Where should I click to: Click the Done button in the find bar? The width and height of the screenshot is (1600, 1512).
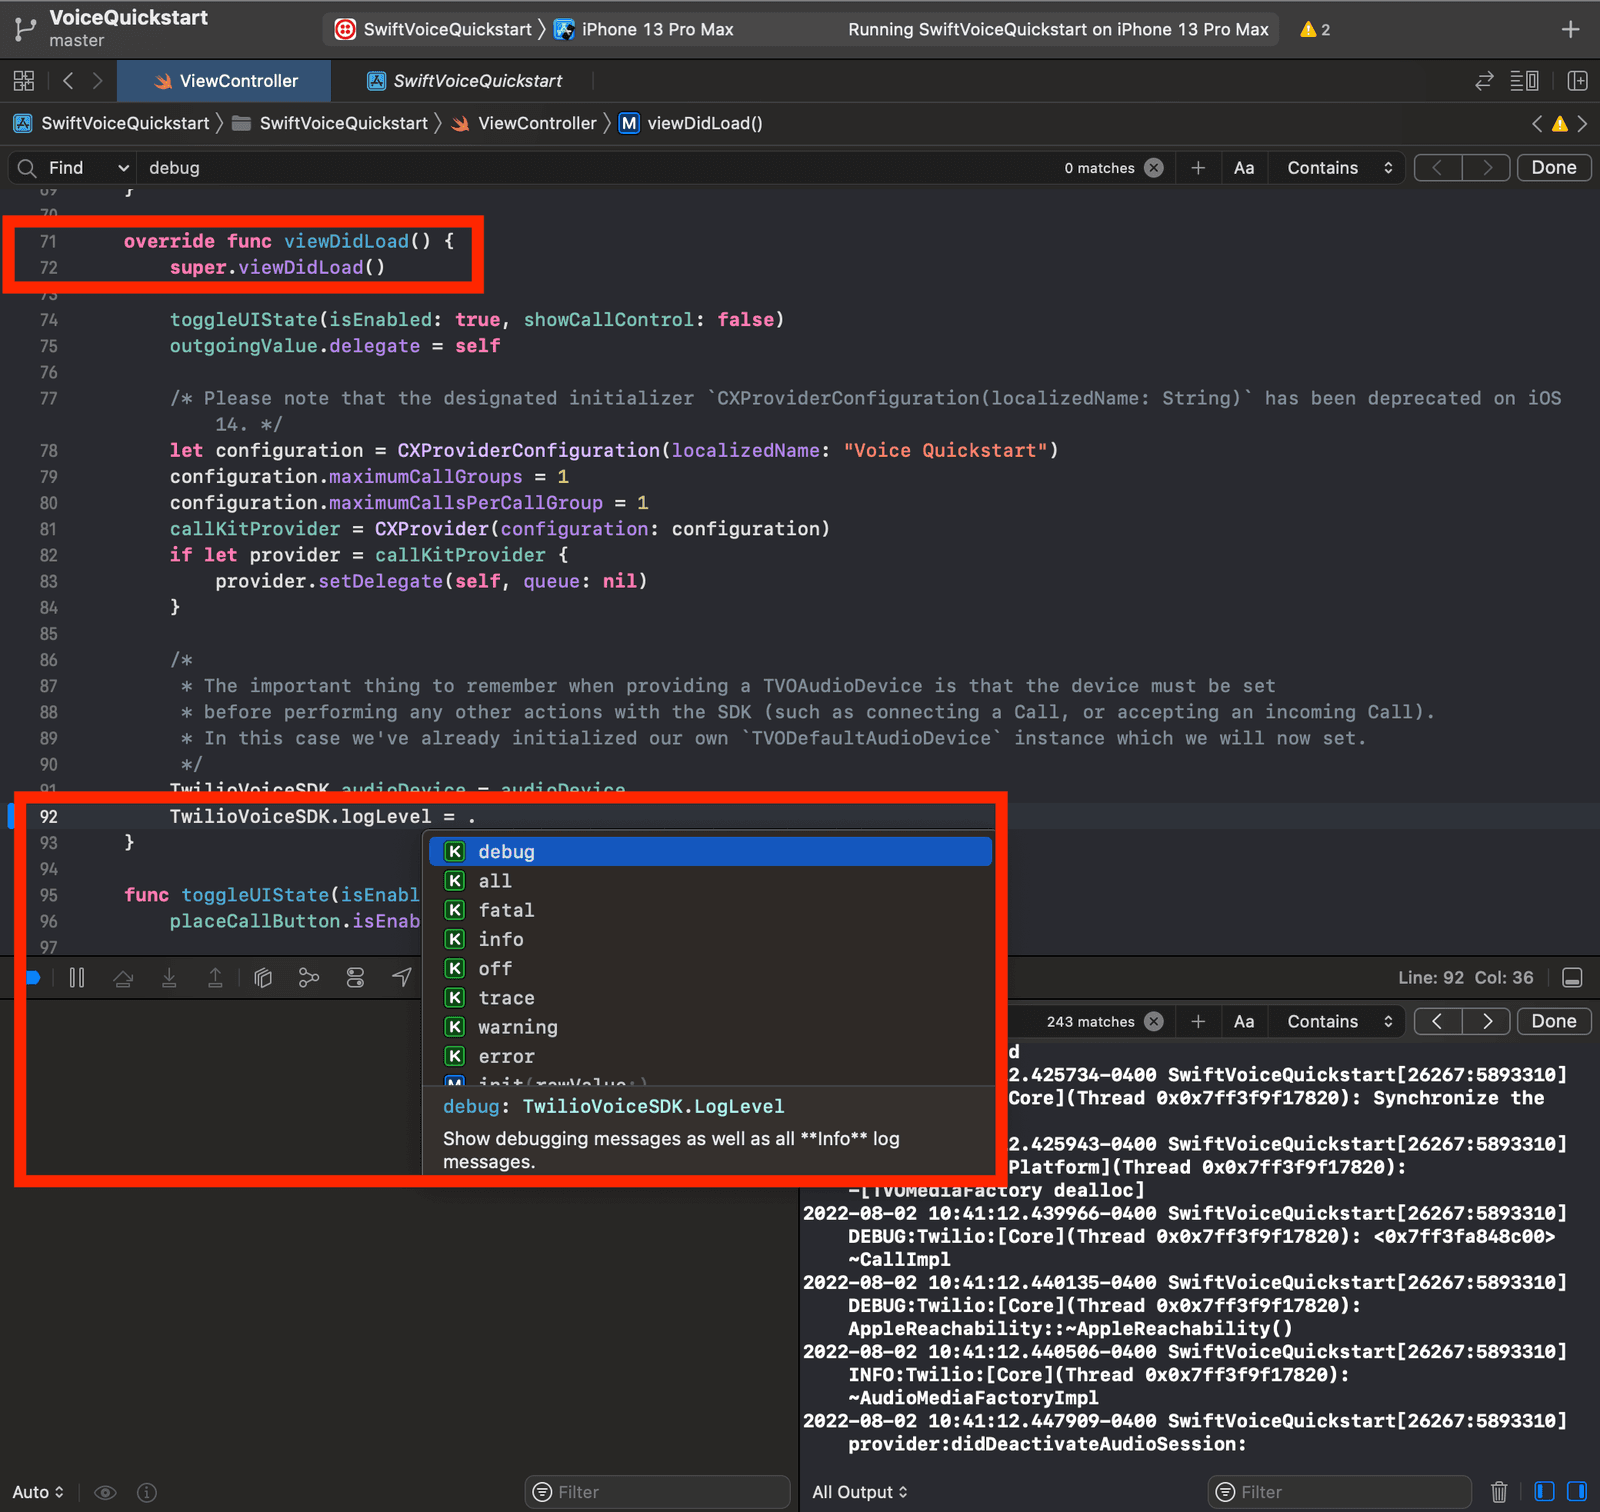(x=1553, y=167)
